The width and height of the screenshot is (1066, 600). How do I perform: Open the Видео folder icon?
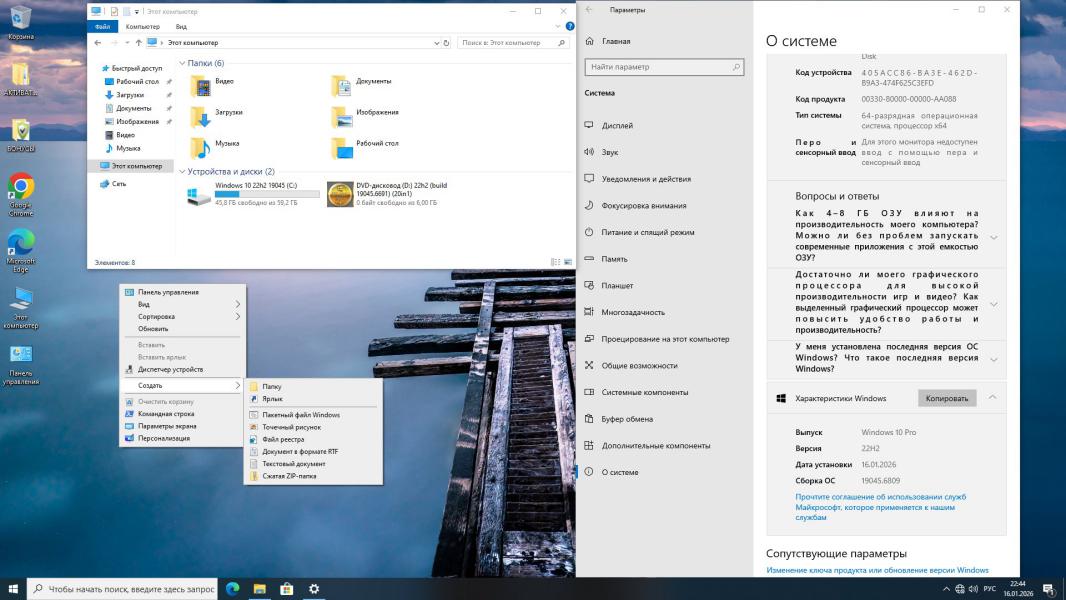pyautogui.click(x=201, y=86)
